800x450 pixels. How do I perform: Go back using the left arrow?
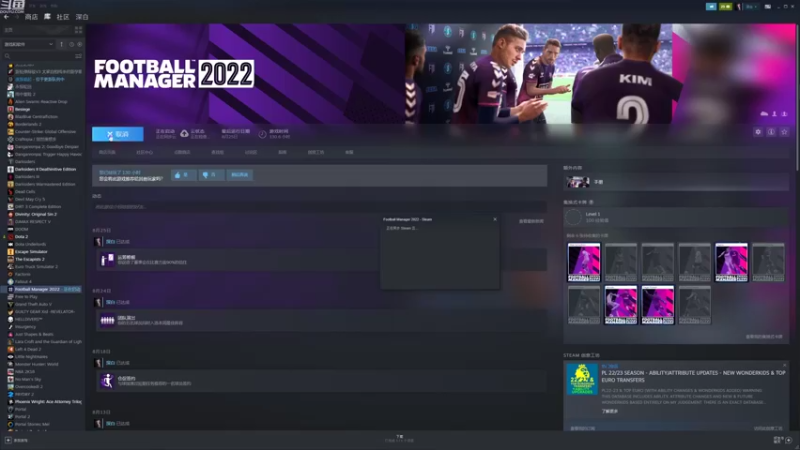coord(6,17)
